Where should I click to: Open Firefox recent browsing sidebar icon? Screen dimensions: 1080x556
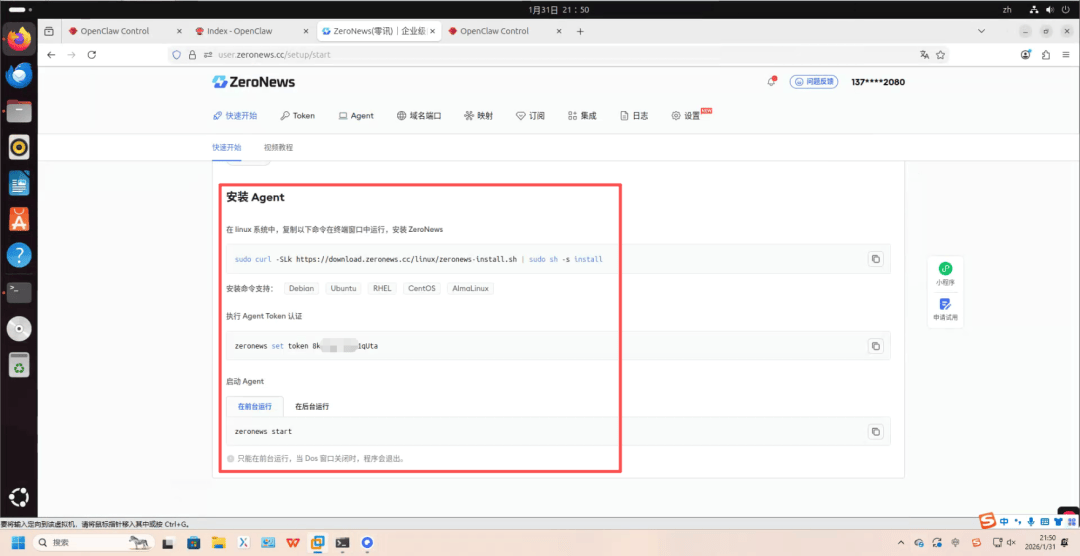(49, 31)
